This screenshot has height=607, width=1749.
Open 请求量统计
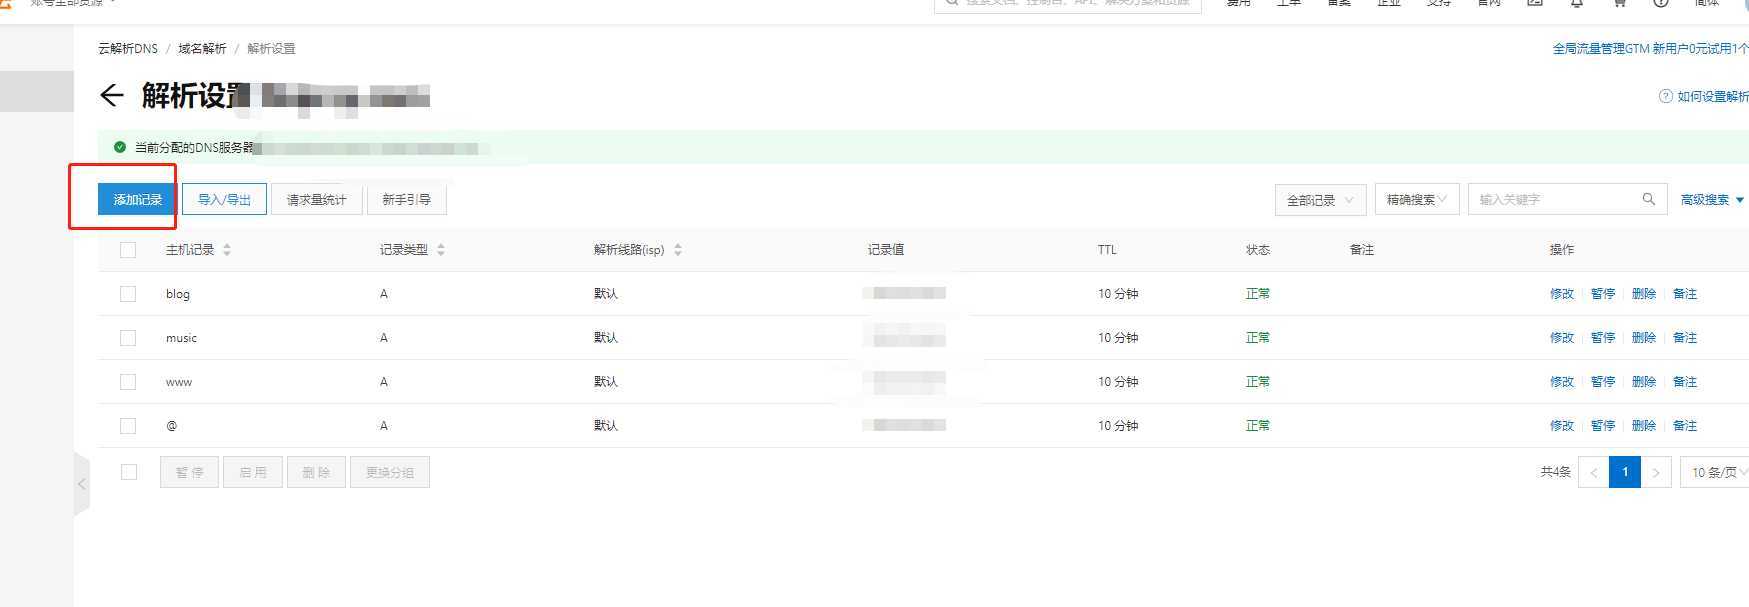(316, 199)
